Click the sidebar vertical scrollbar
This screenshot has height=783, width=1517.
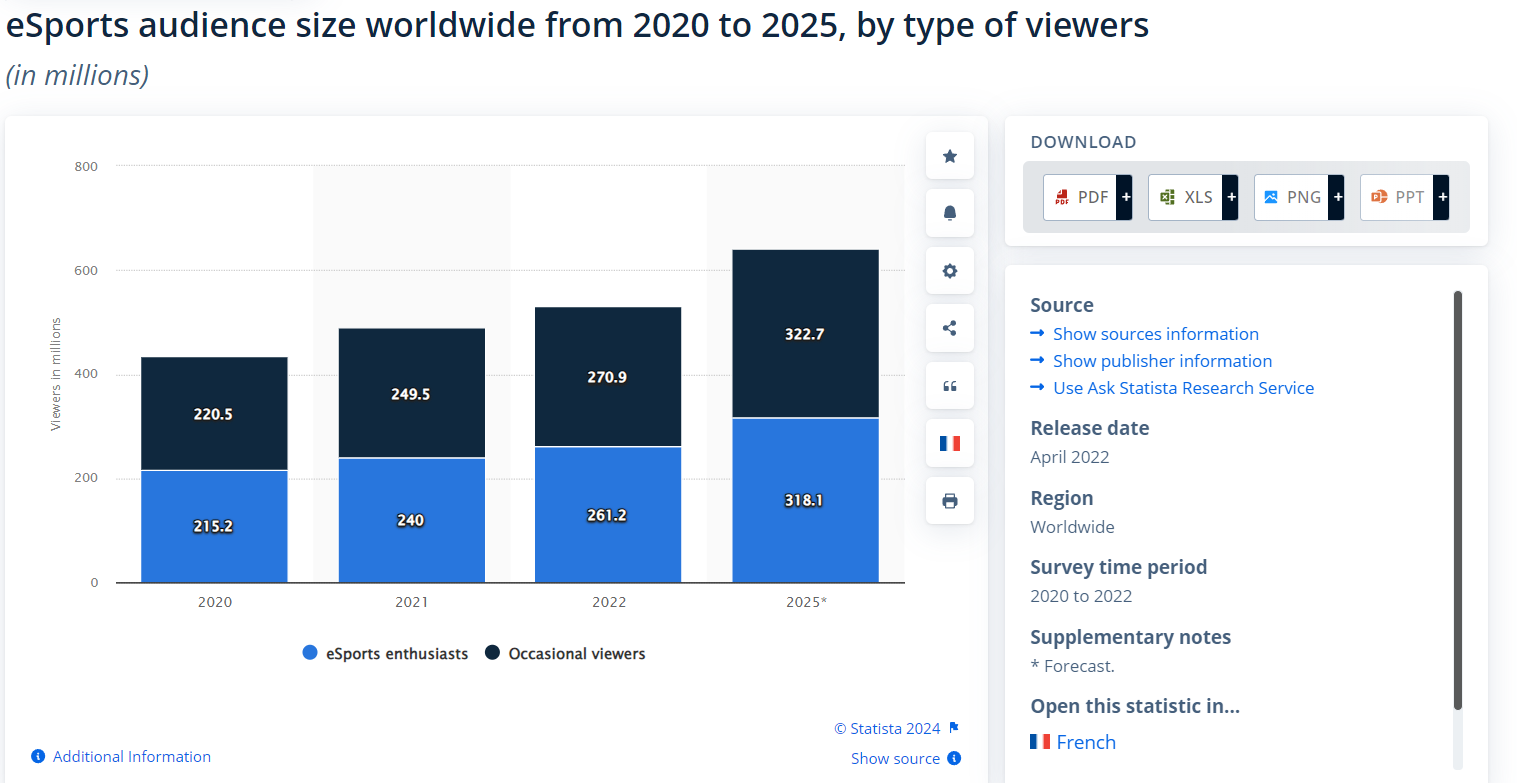[1457, 500]
